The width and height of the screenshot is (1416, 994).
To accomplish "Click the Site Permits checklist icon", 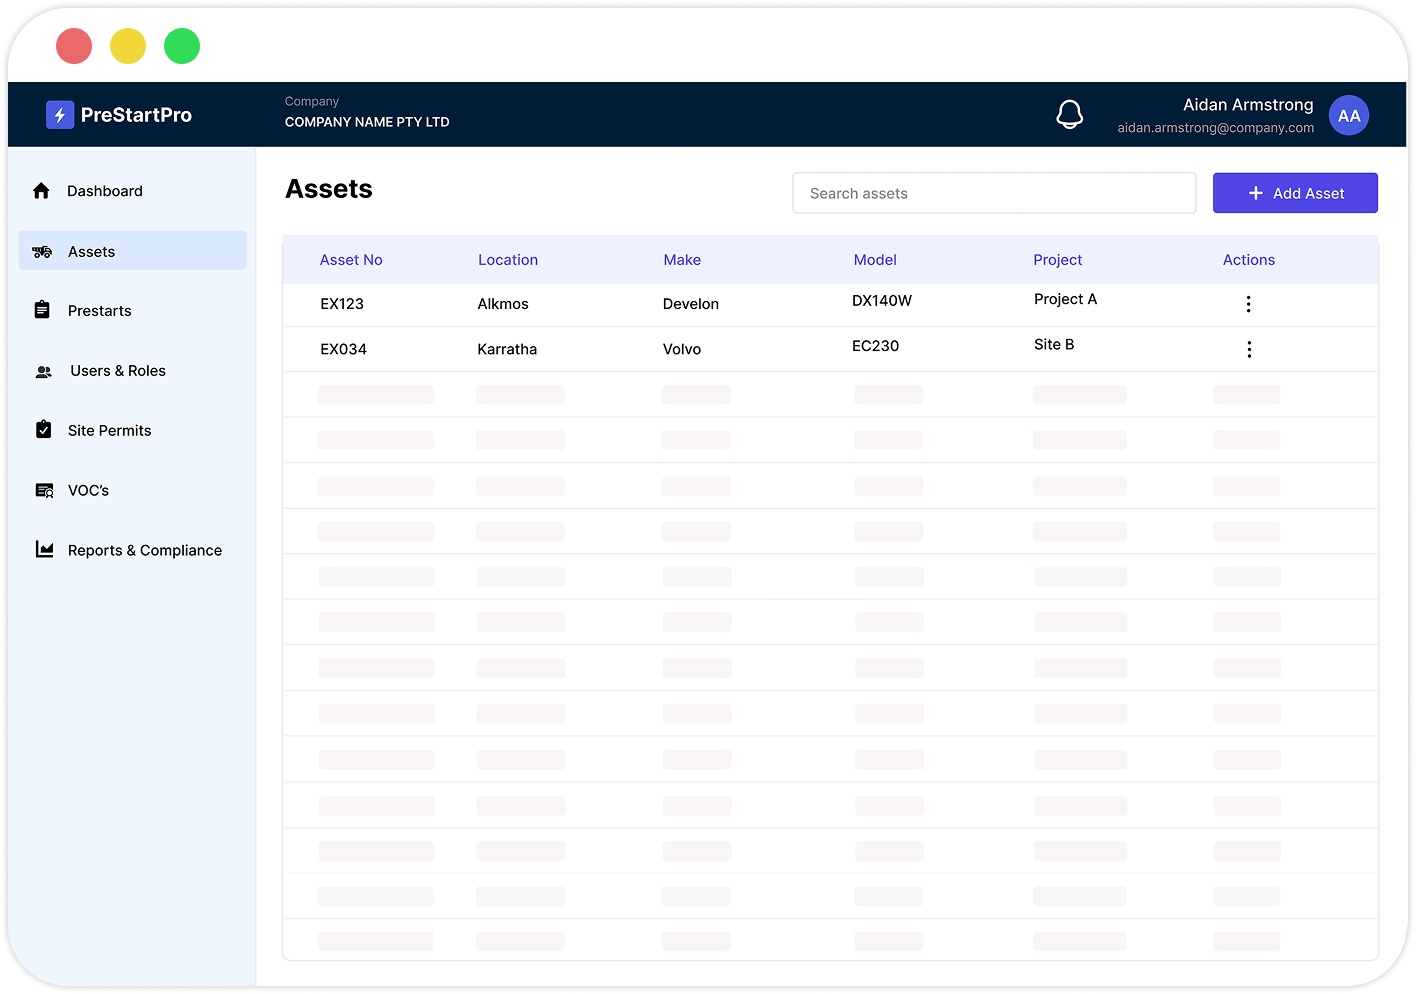I will (43, 430).
